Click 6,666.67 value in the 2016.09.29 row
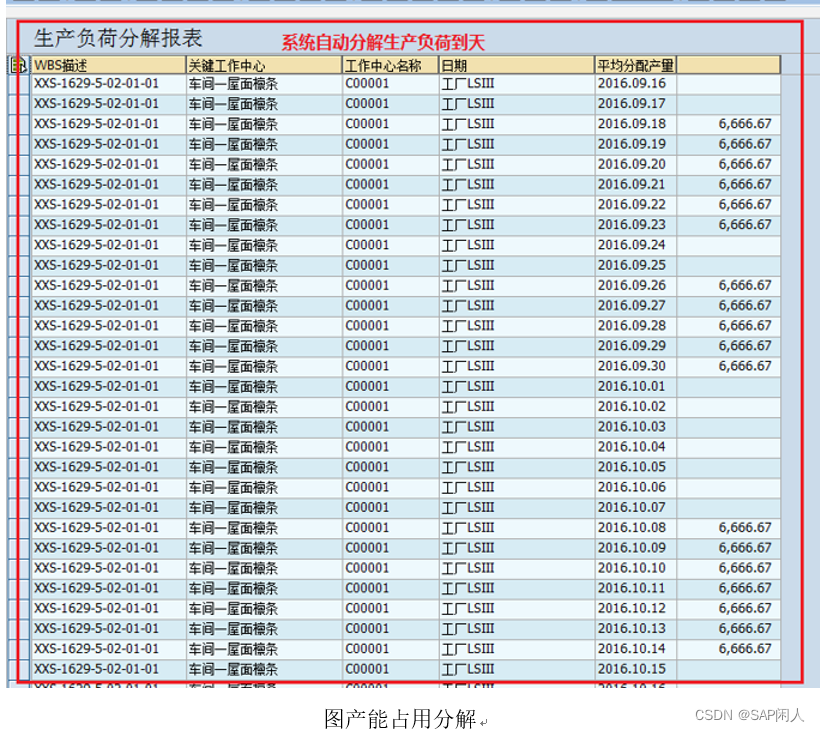820x732 pixels. click(x=745, y=346)
